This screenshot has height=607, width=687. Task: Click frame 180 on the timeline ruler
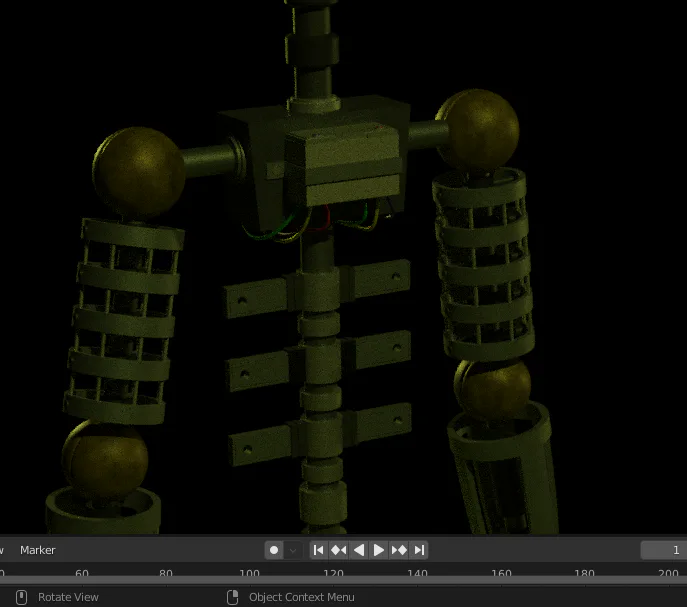pos(584,573)
